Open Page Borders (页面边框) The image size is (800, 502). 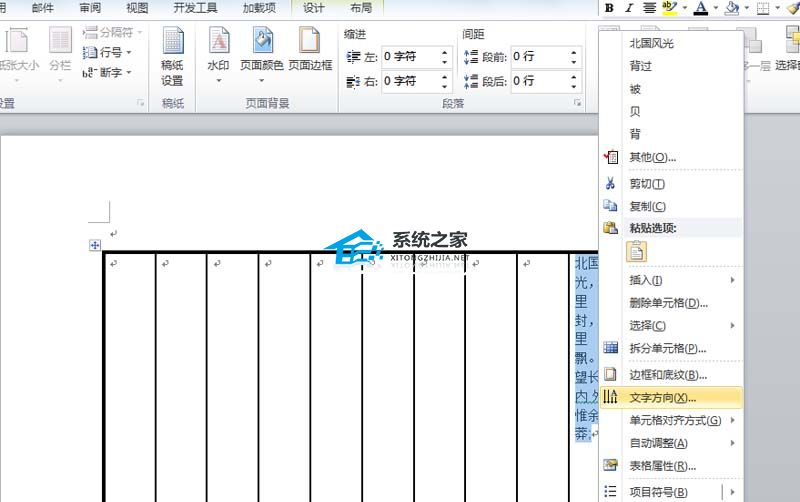[x=310, y=50]
